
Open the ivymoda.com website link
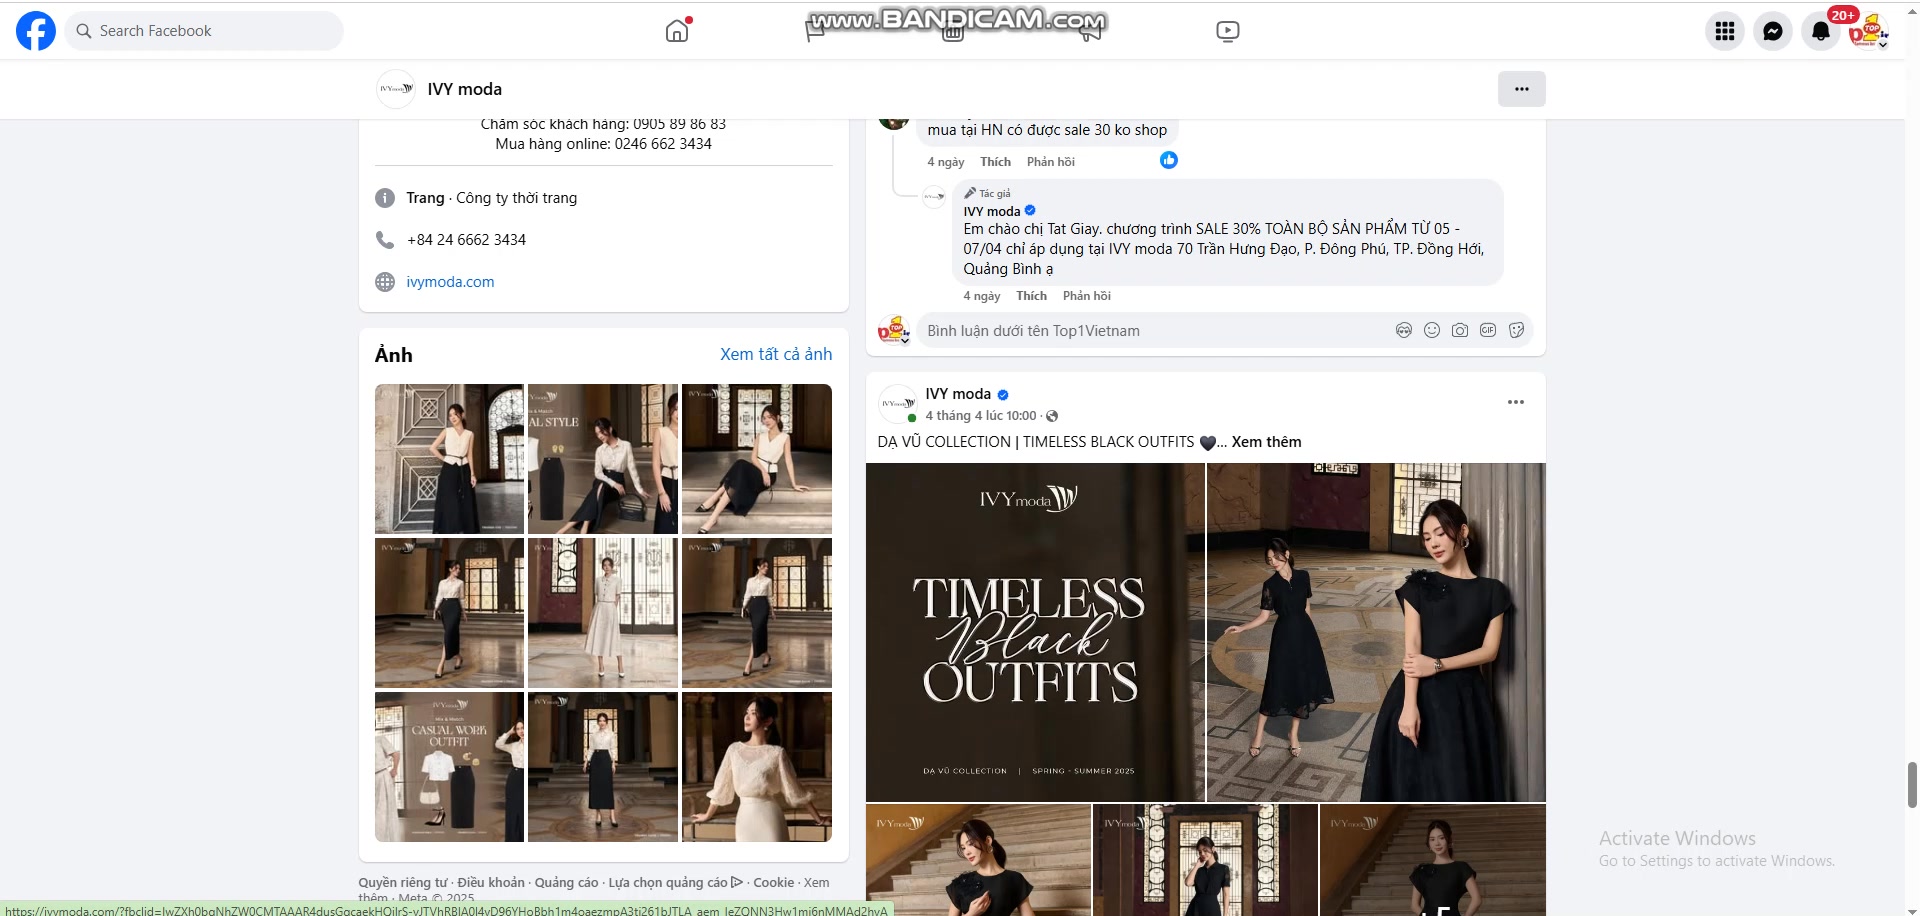[x=450, y=282]
